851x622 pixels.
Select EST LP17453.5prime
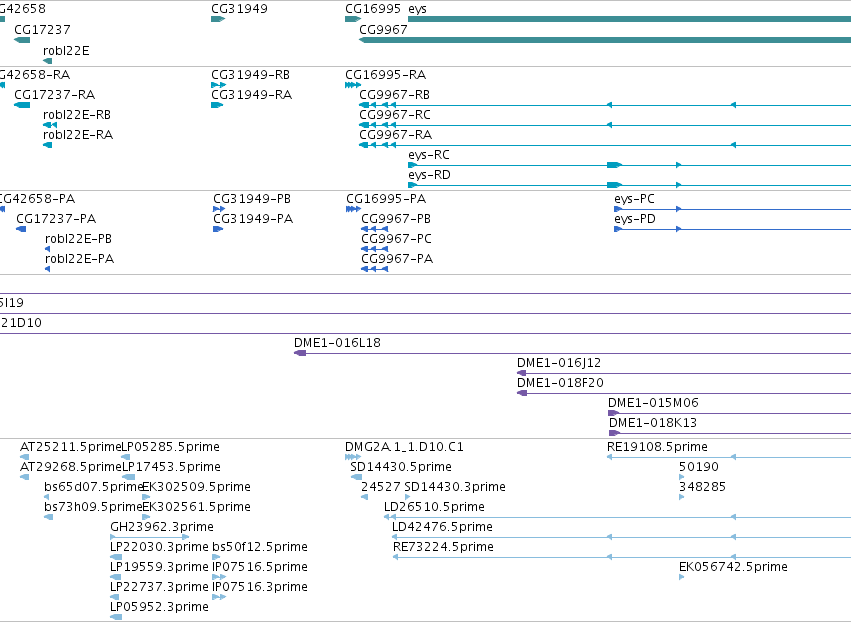pyautogui.click(x=172, y=467)
